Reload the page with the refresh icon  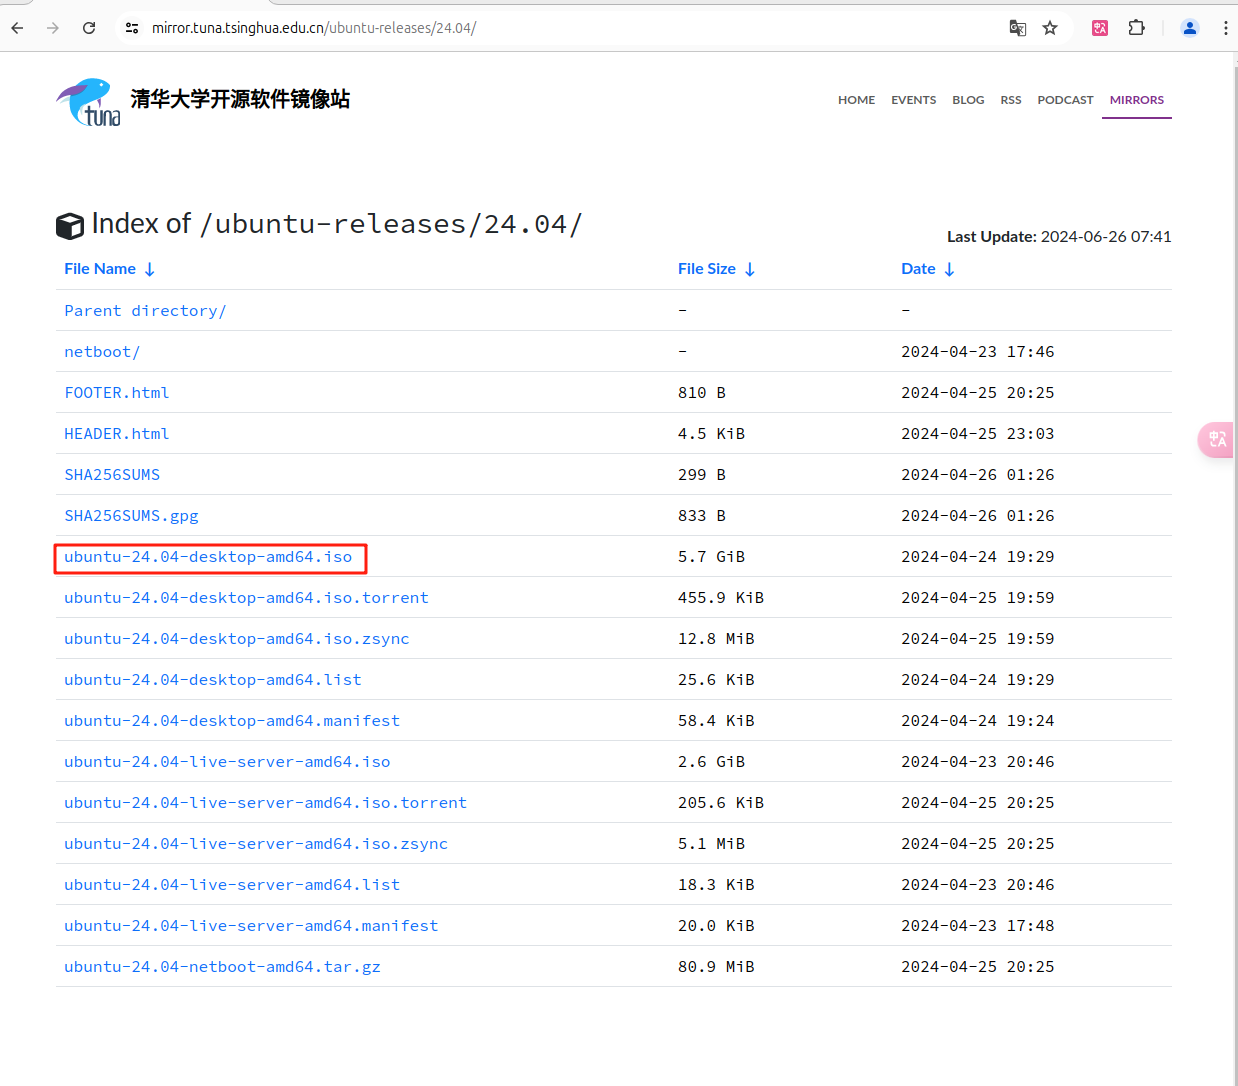pos(89,28)
